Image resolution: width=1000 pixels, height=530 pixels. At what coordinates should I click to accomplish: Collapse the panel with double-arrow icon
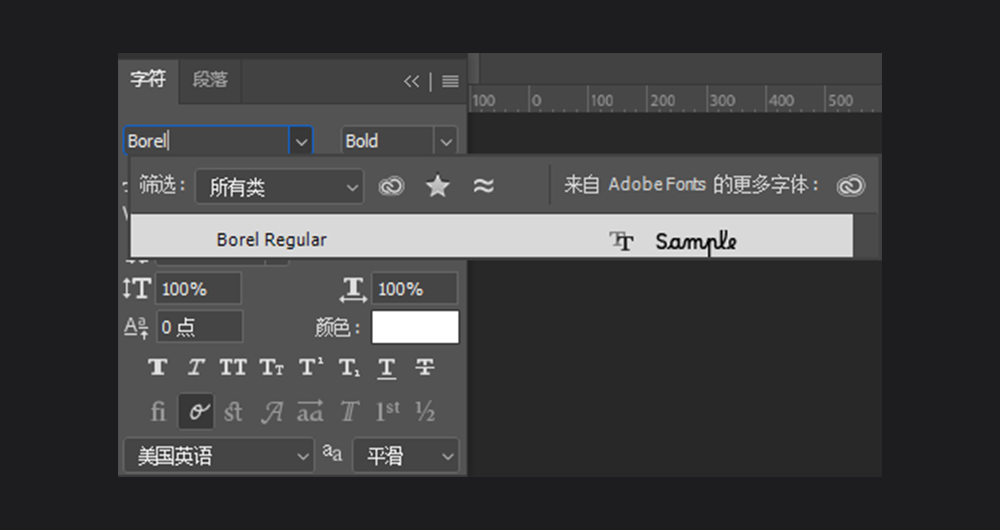[411, 81]
